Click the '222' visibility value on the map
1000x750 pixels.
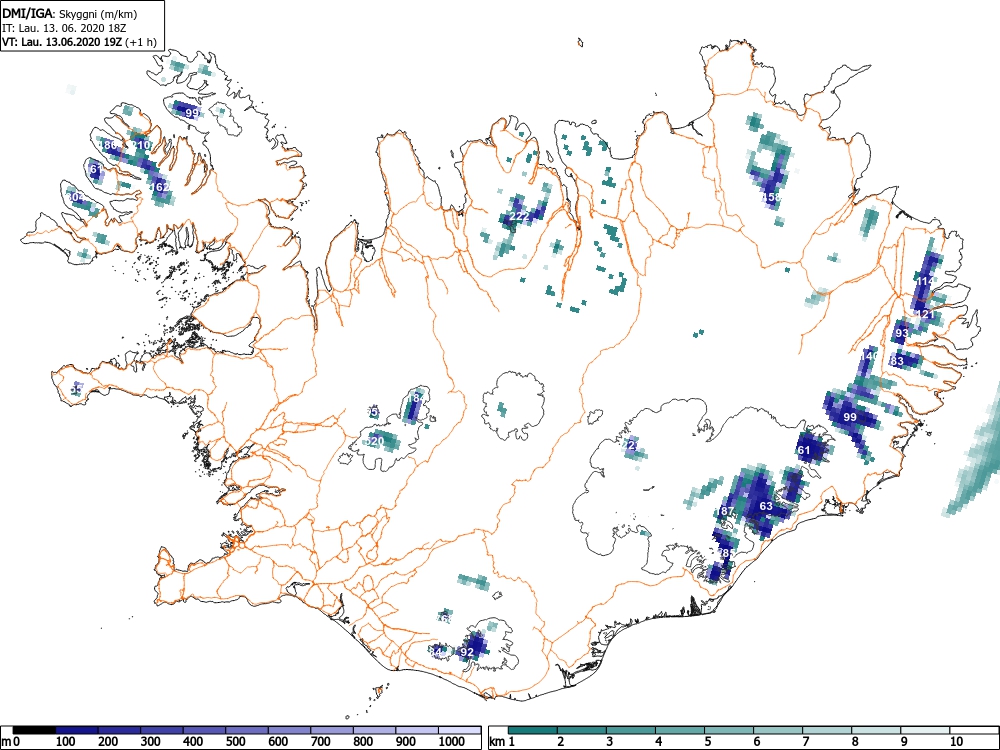pyautogui.click(x=519, y=217)
